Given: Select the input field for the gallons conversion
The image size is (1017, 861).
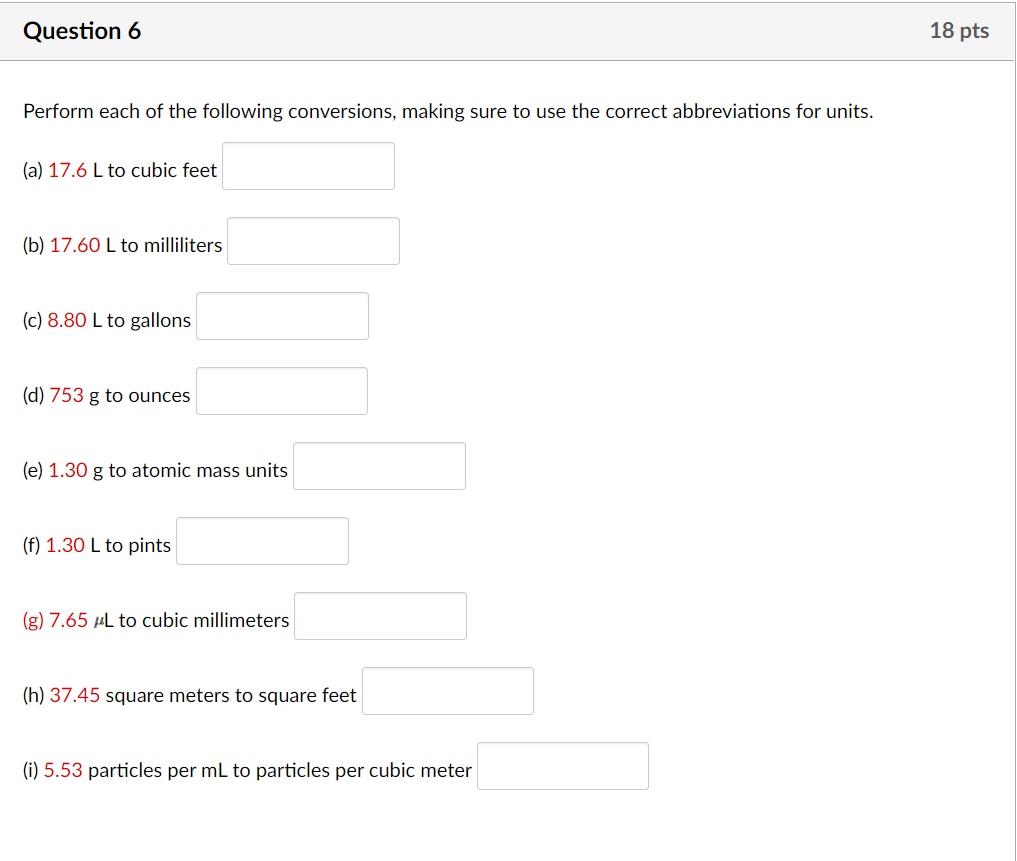Looking at the screenshot, I should [282, 315].
